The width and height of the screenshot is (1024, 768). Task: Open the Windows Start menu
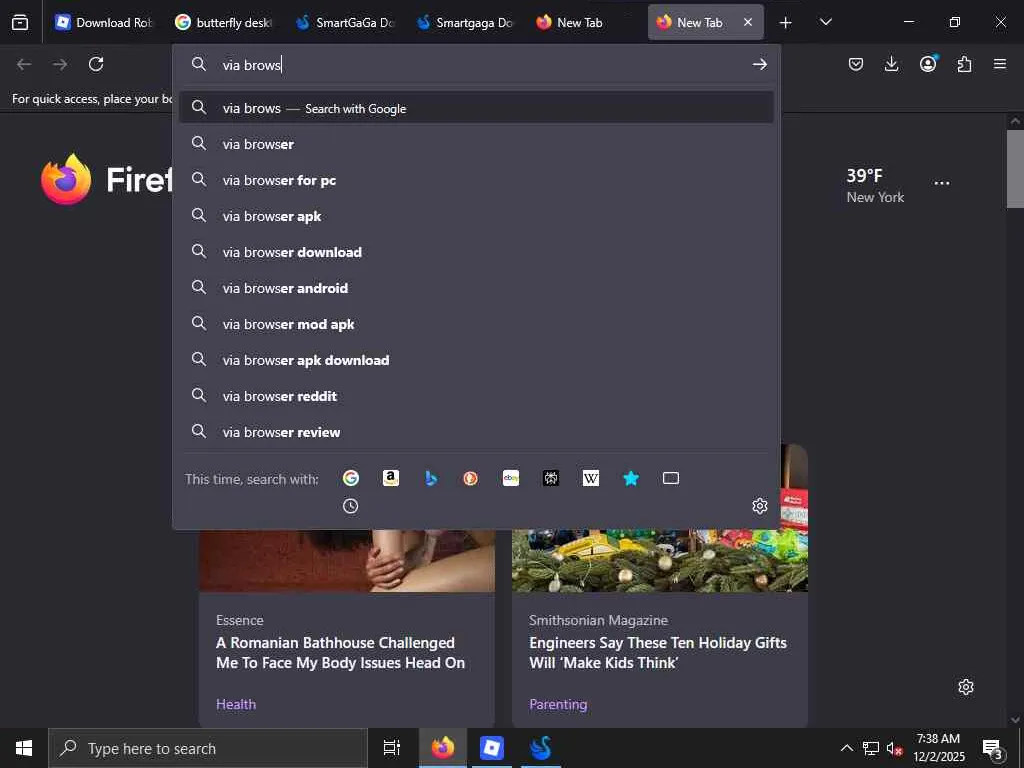[x=24, y=748]
